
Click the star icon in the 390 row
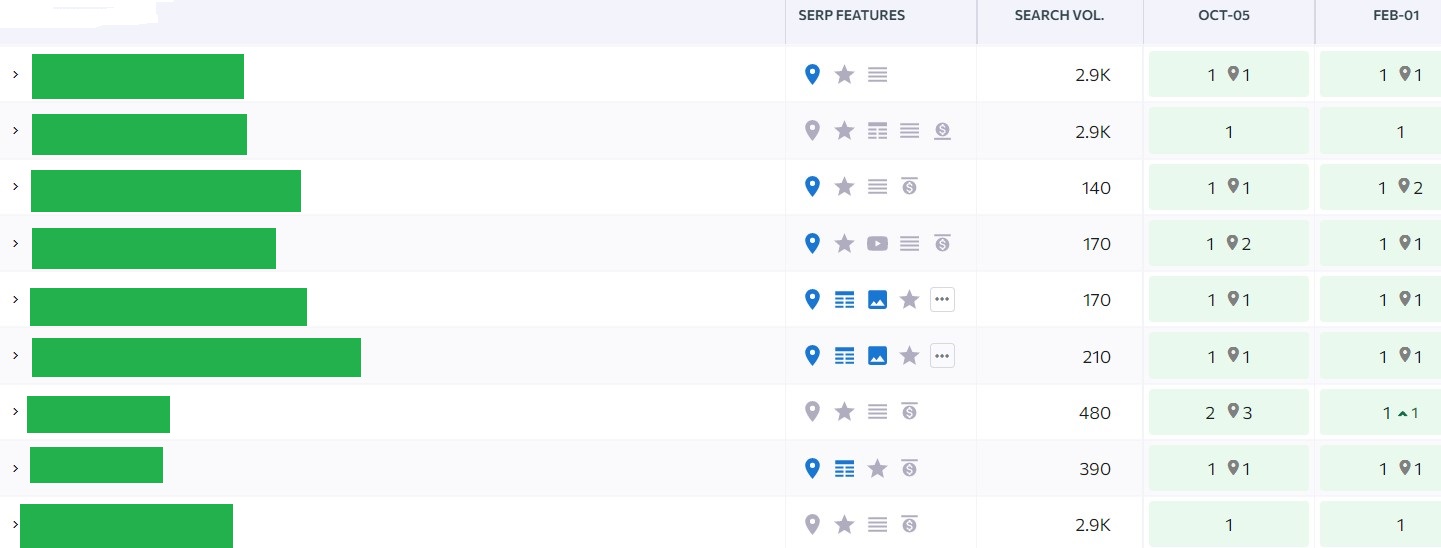tap(877, 468)
